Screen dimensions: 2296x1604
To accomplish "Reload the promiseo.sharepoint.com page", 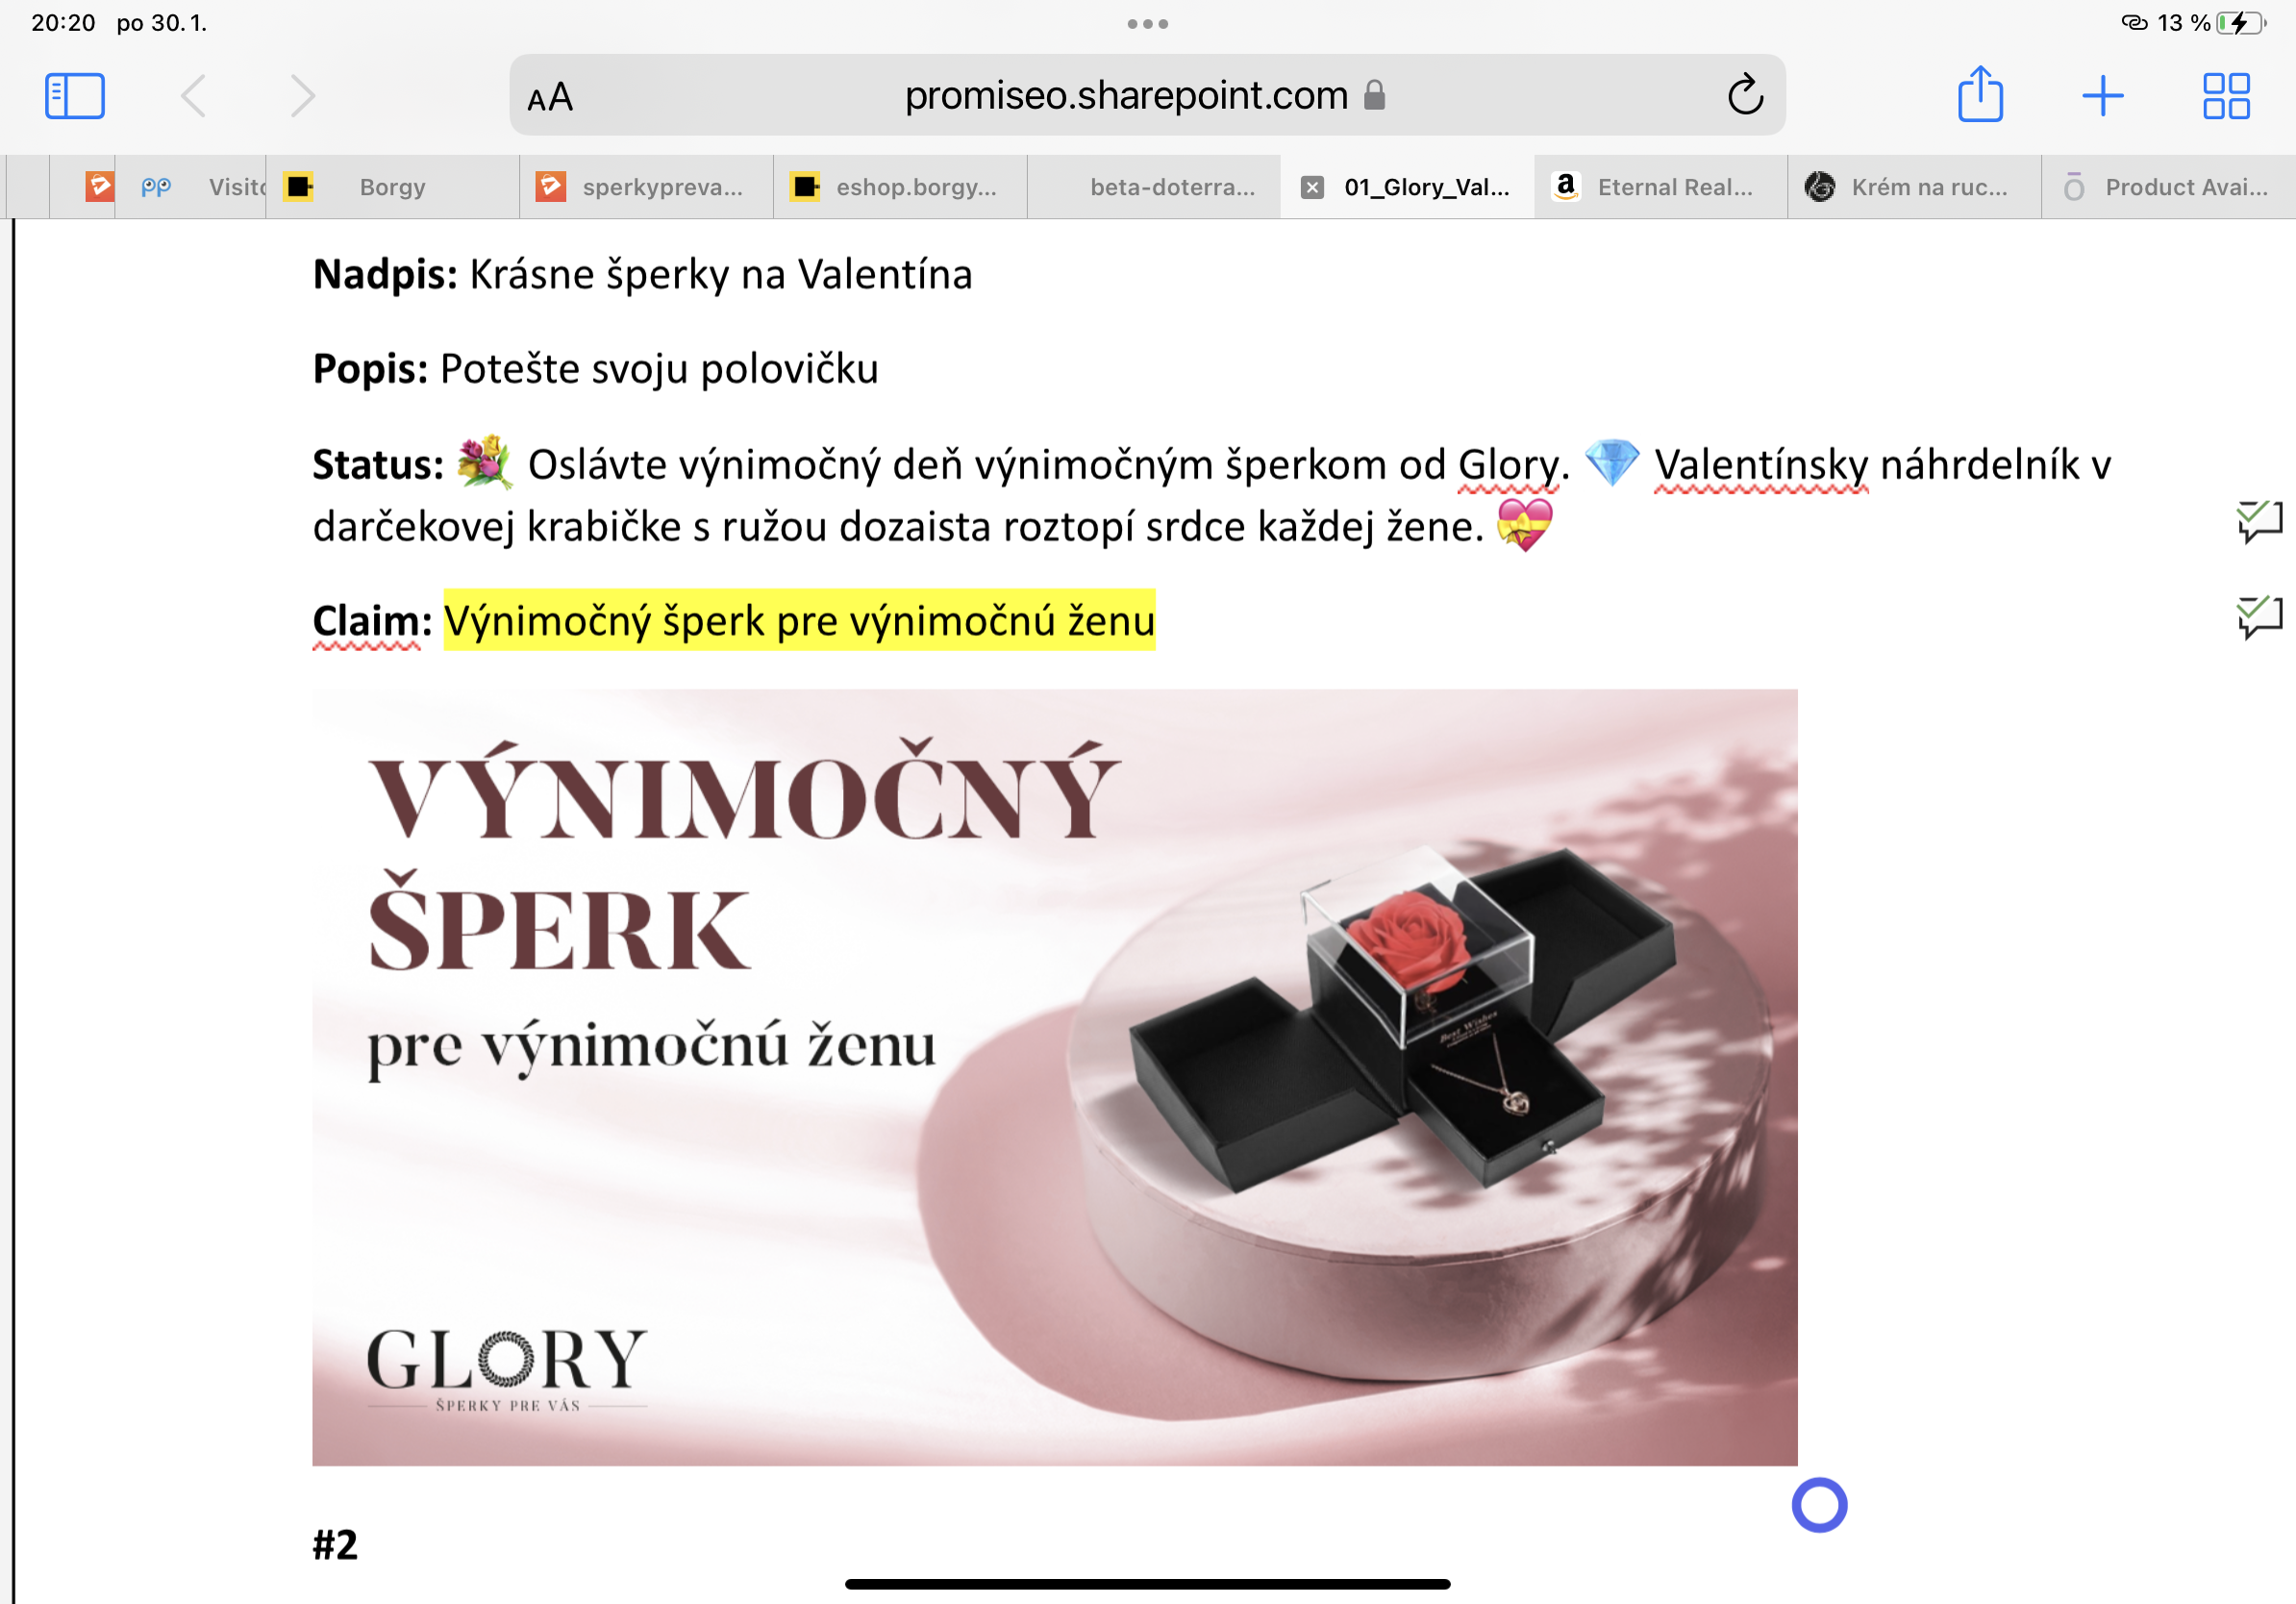I will (x=1745, y=95).
